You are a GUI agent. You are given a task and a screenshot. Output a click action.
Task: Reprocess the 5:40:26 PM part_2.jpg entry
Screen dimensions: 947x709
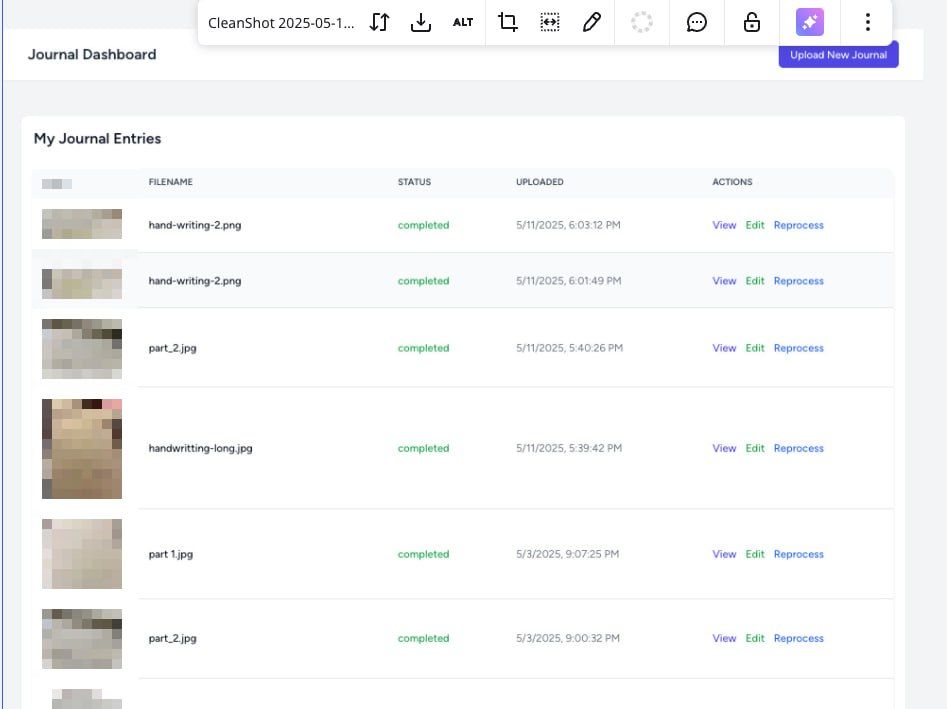(x=798, y=348)
